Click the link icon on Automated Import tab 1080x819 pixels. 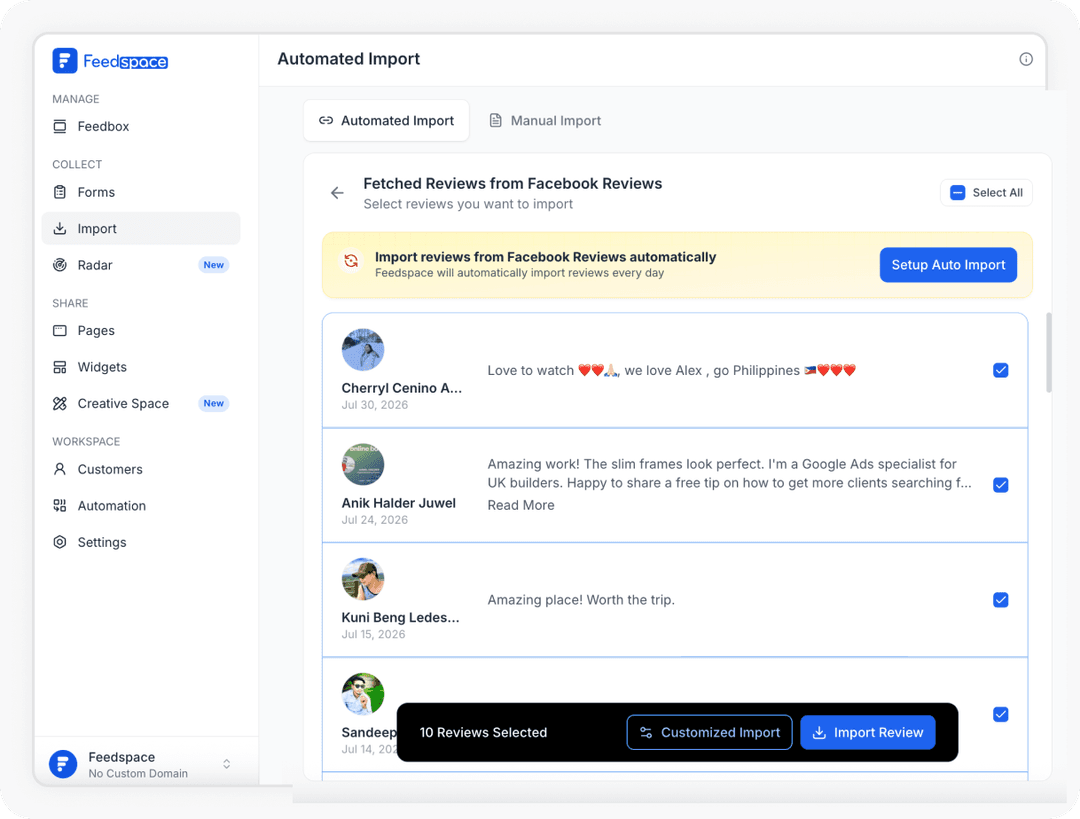point(326,121)
